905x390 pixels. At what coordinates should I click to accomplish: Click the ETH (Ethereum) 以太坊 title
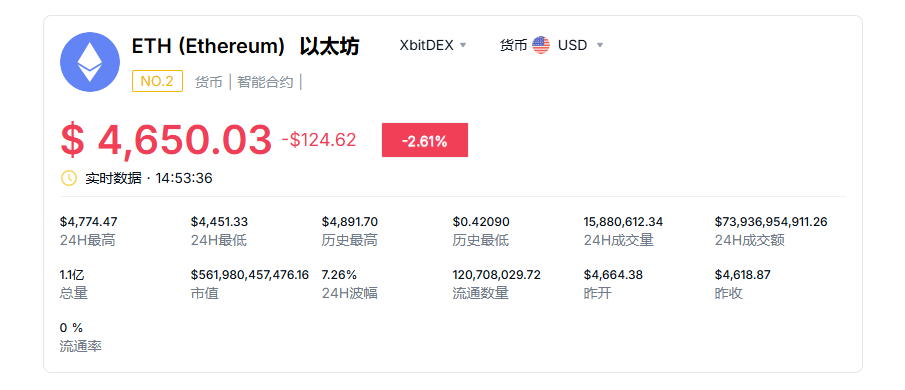click(246, 47)
